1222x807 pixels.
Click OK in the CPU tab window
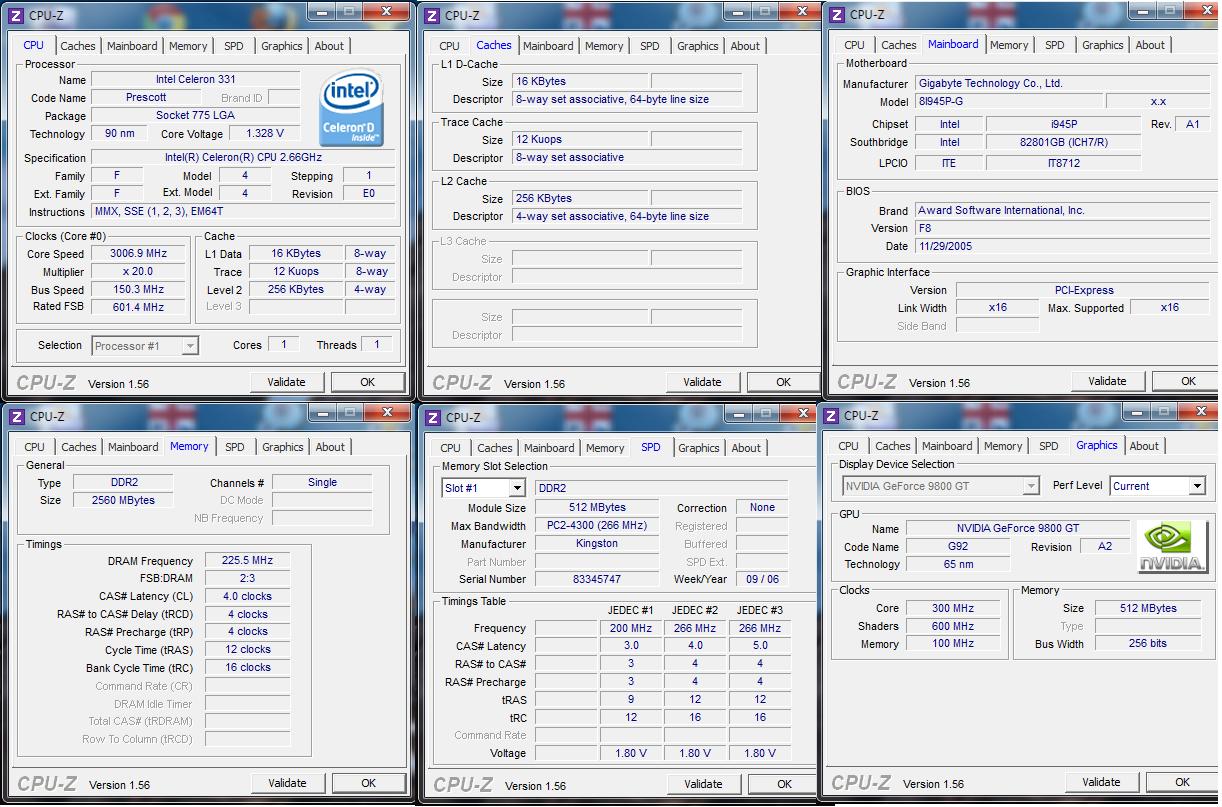tap(367, 382)
